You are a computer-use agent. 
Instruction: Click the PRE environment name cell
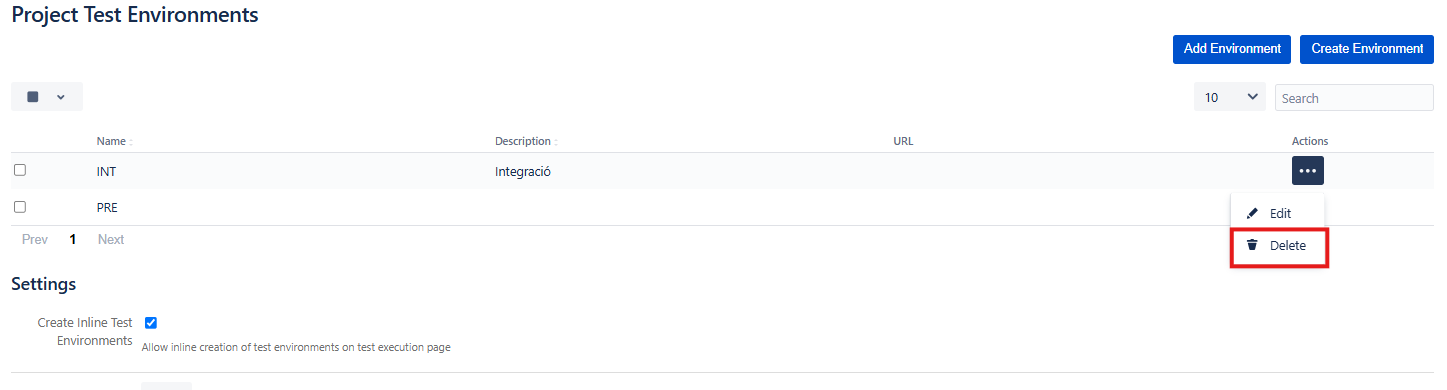(x=108, y=207)
